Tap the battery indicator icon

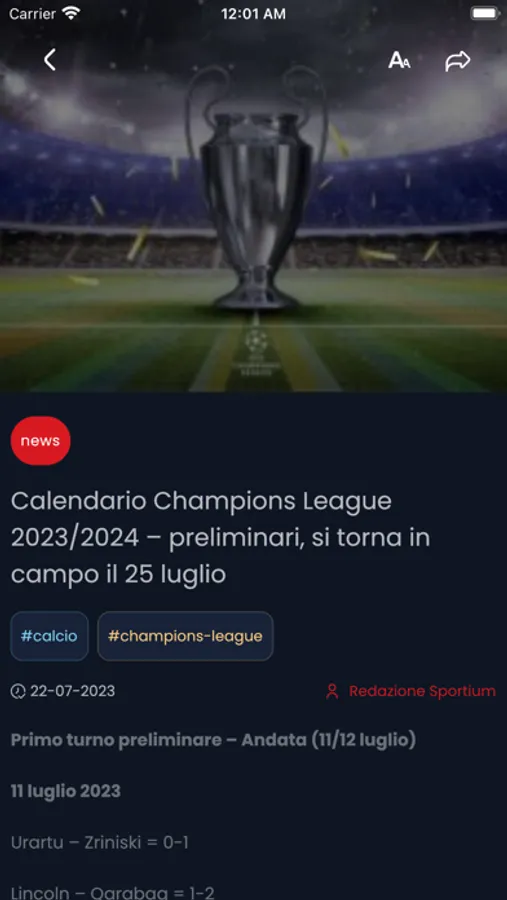[x=485, y=13]
